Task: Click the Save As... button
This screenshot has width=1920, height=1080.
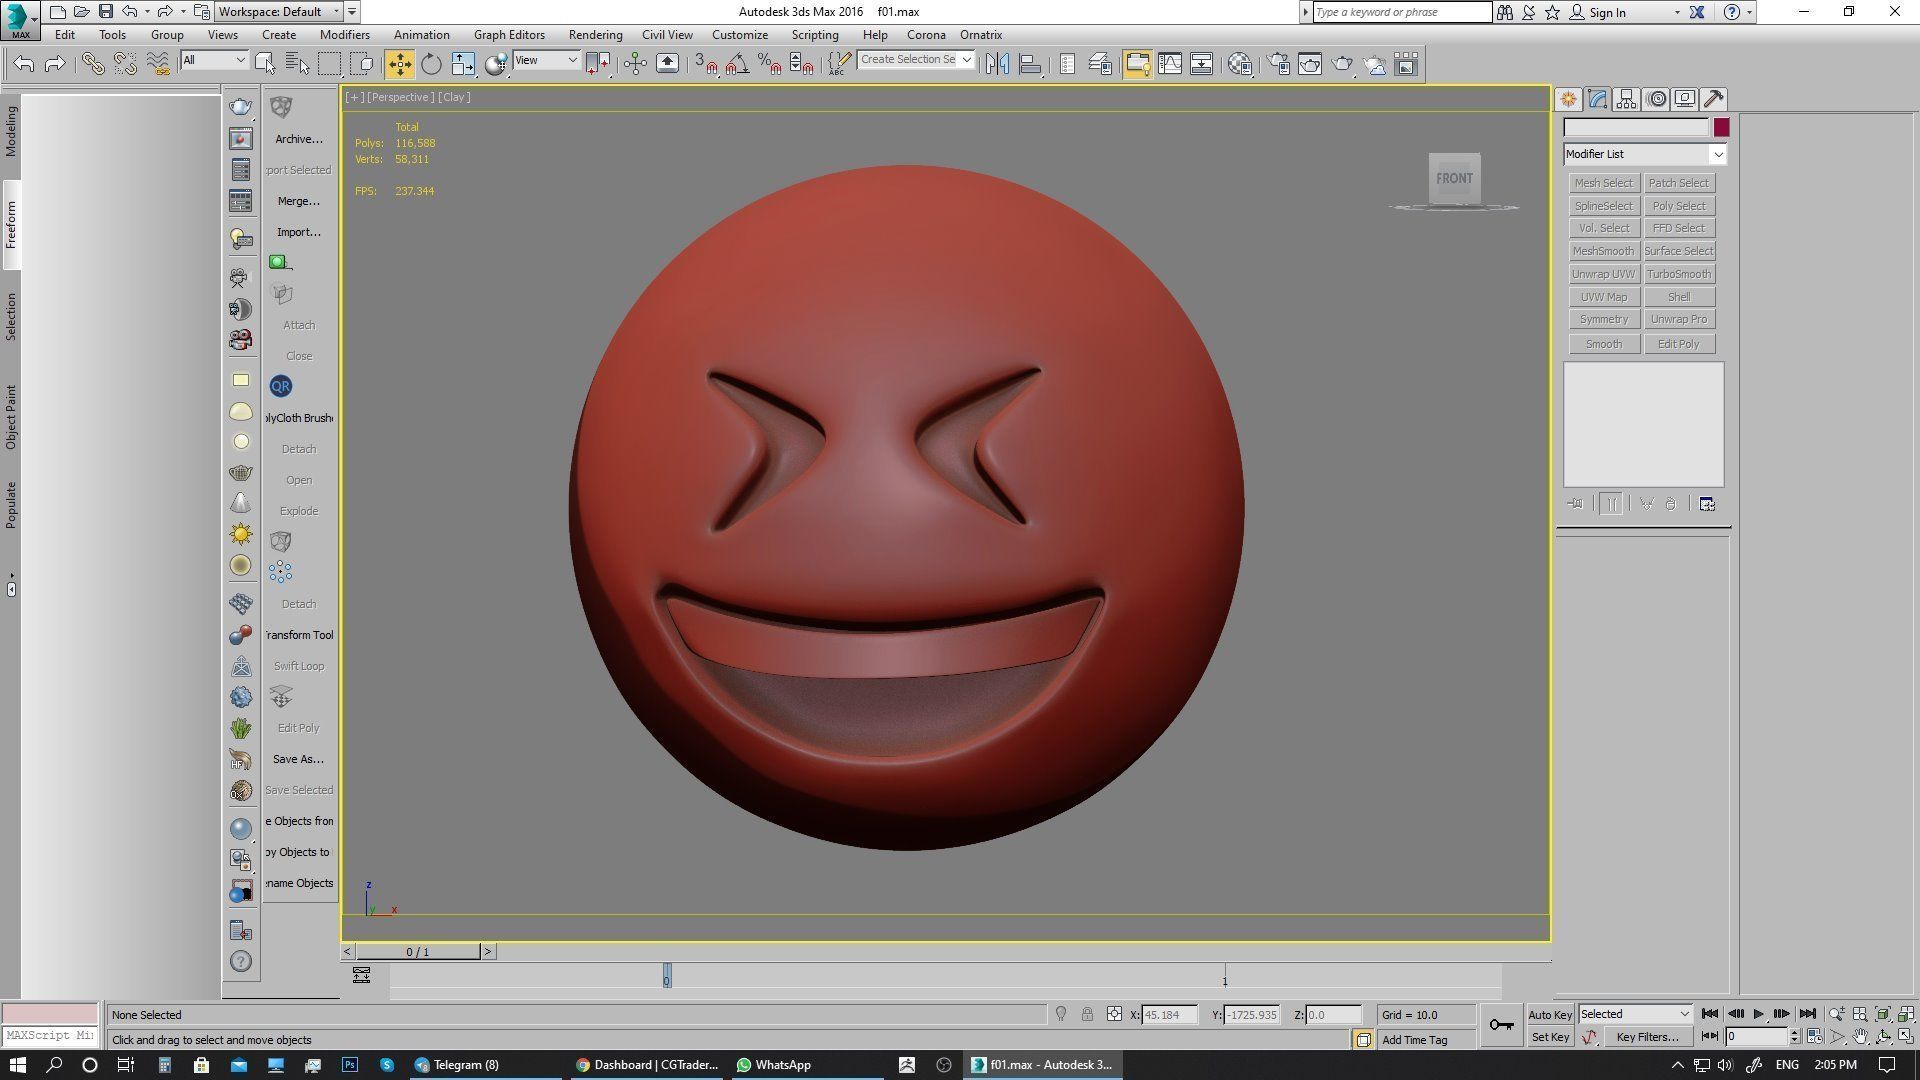Action: (x=299, y=759)
